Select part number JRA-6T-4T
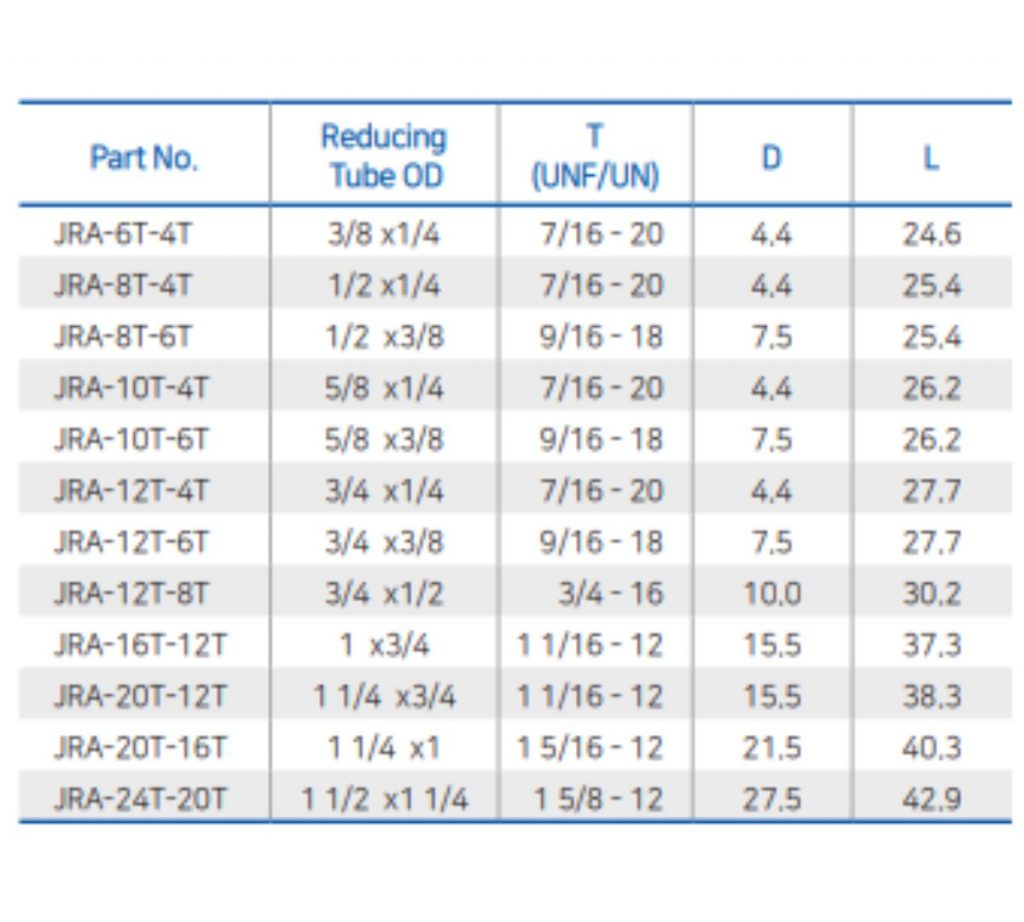The image size is (1024, 922). coord(123,234)
